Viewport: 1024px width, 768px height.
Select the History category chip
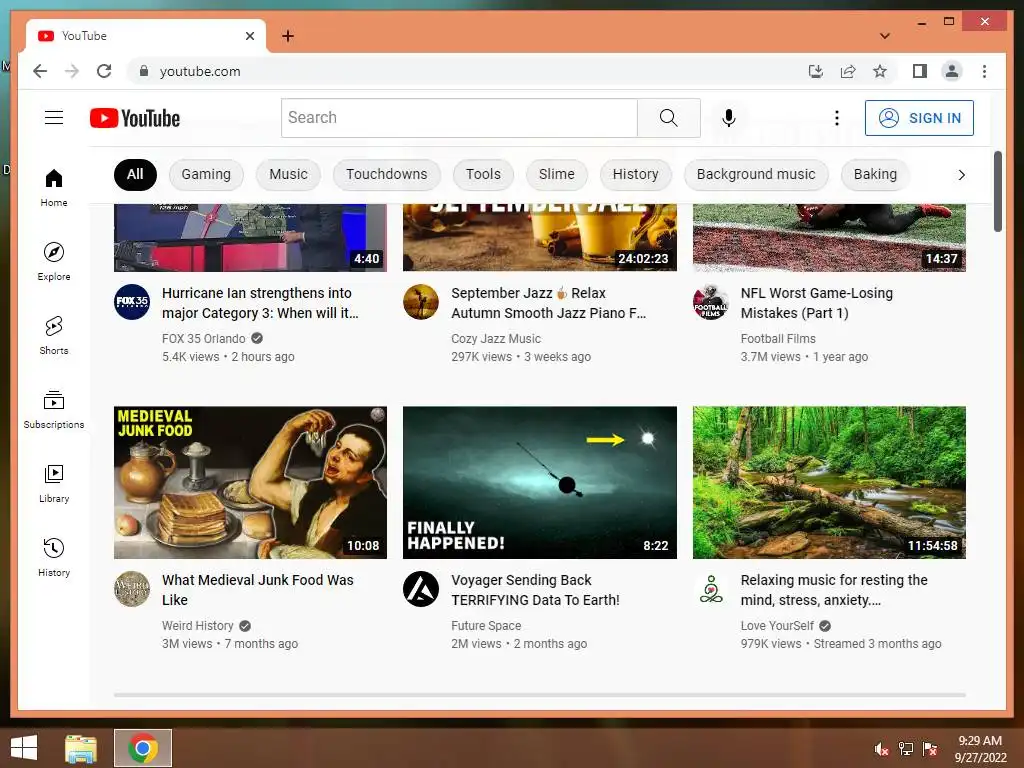pos(635,174)
